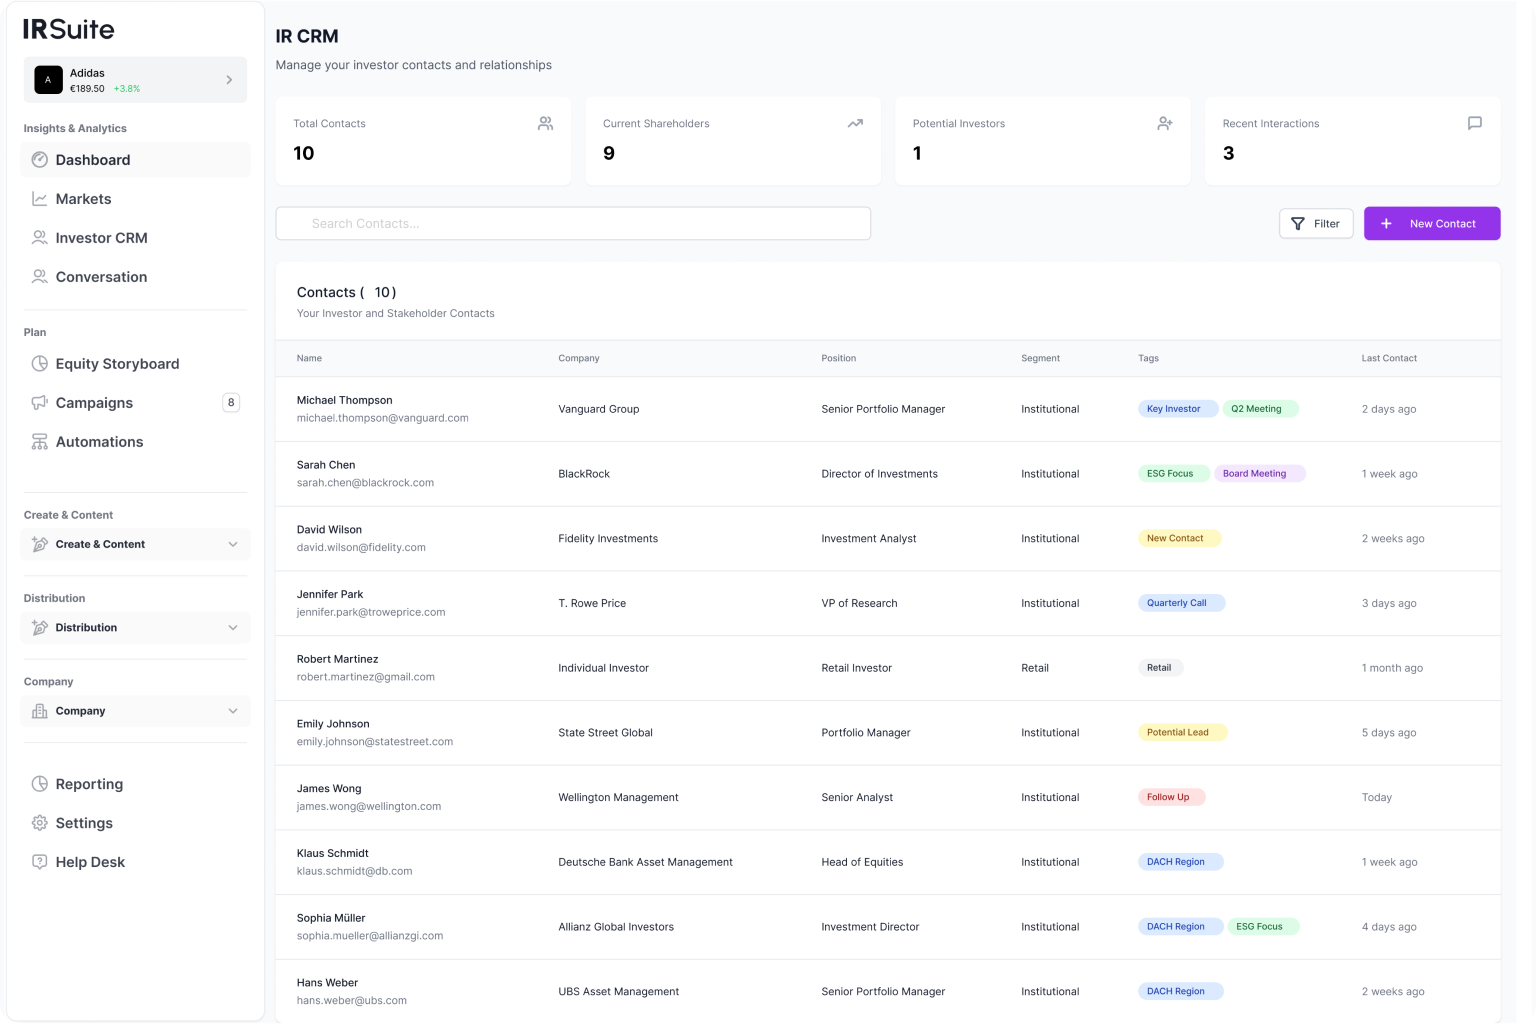Click the Help Desk question icon
This screenshot has width=1536, height=1024.
pos(40,861)
